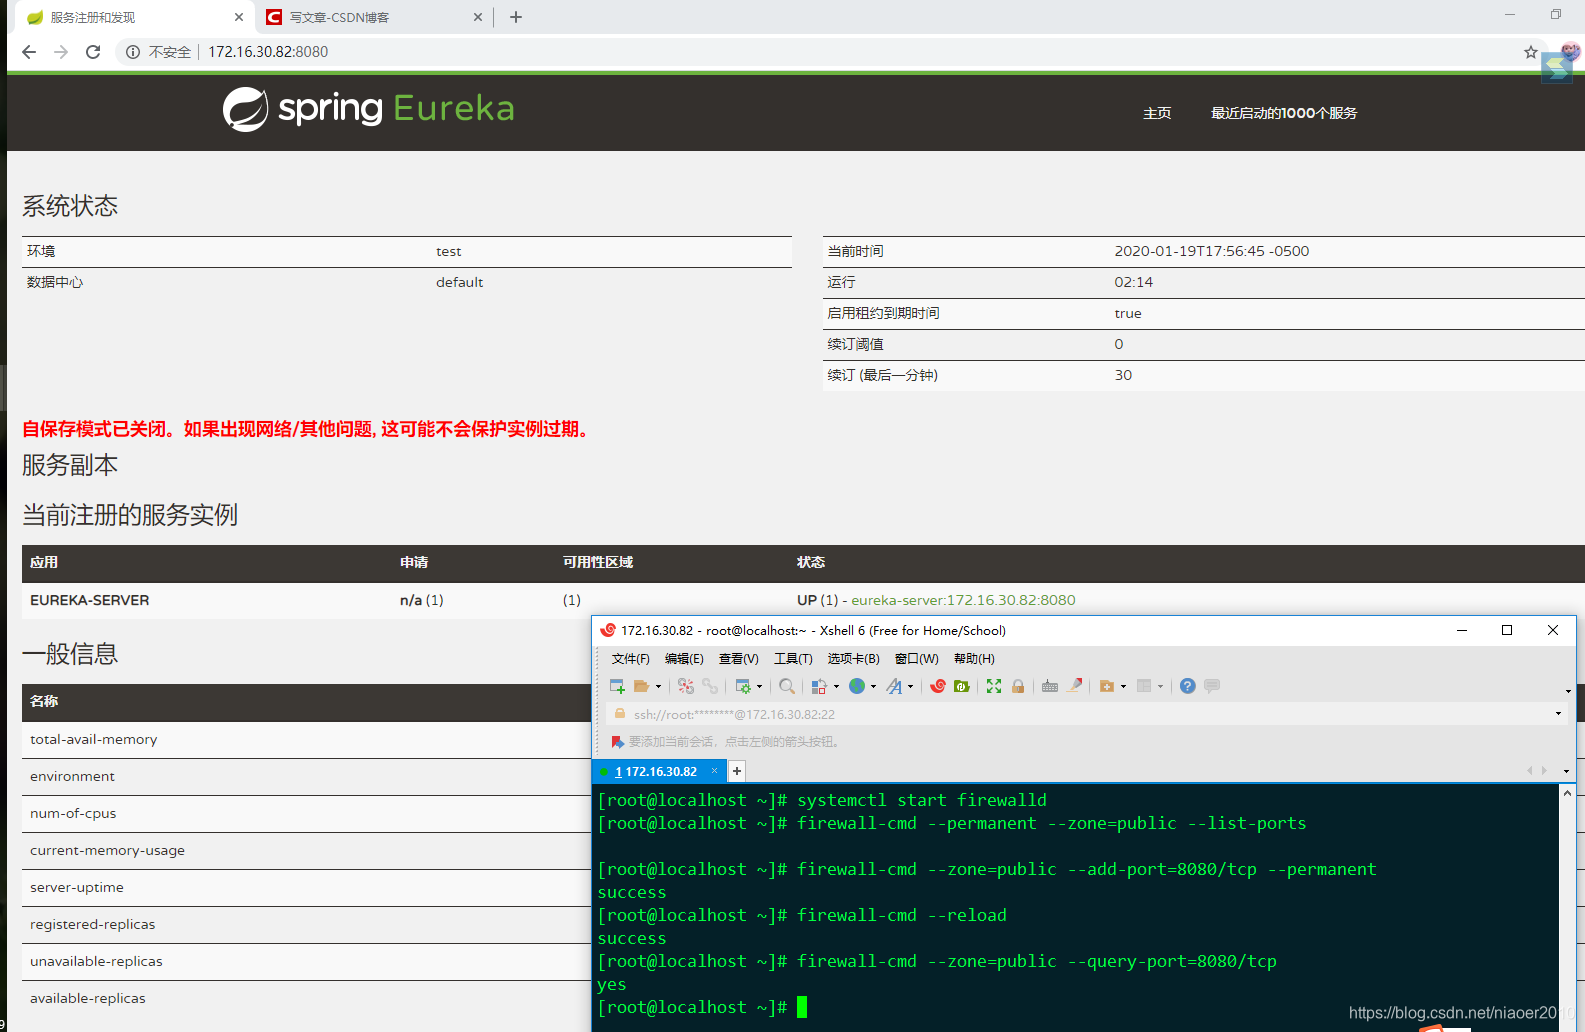The image size is (1585, 1032).
Task: Click Reconnect chain icon in Xshell toolbar
Action: pos(710,686)
